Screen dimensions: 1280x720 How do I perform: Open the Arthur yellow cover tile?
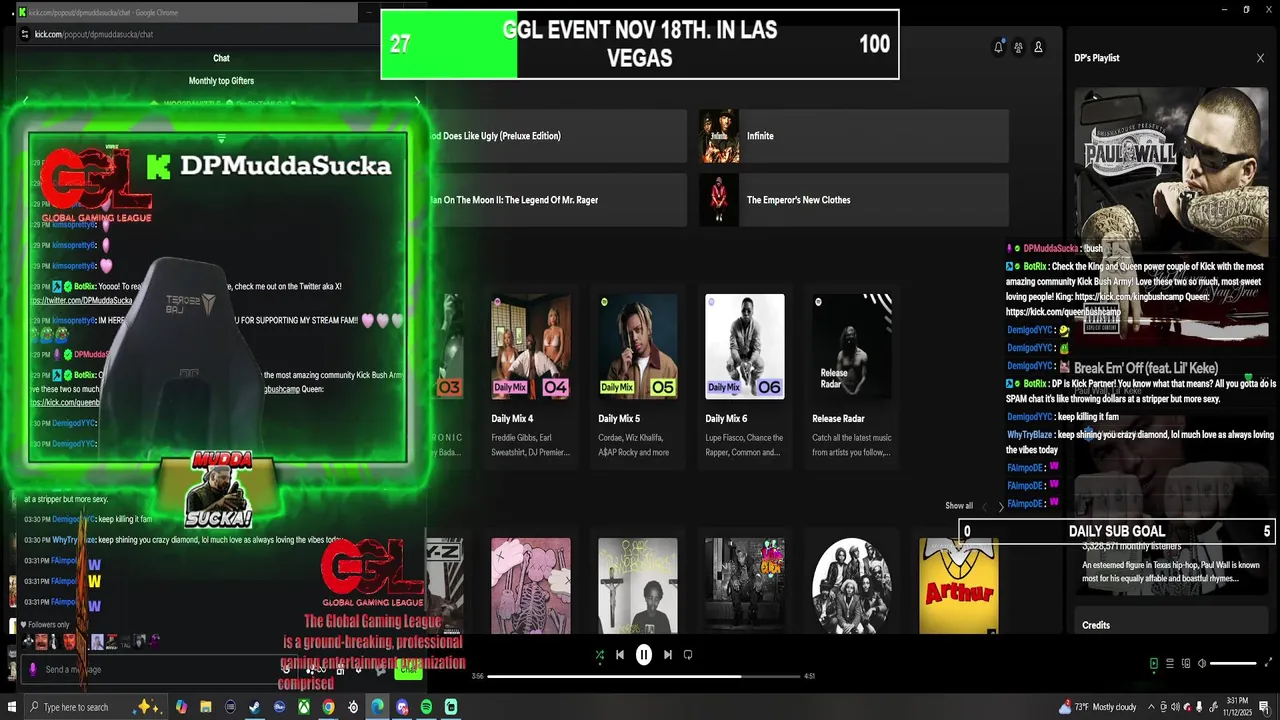pyautogui.click(x=959, y=586)
